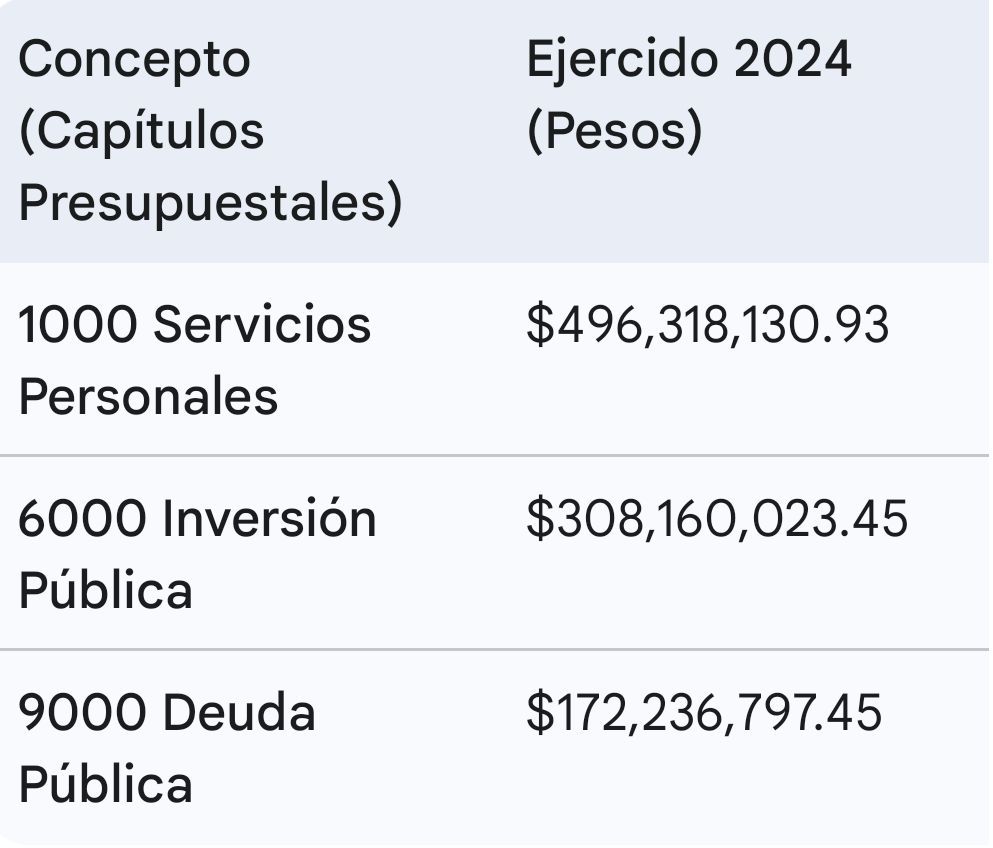This screenshot has height=848, width=993.
Task: Click the word "Inversión"
Action: coord(269,519)
